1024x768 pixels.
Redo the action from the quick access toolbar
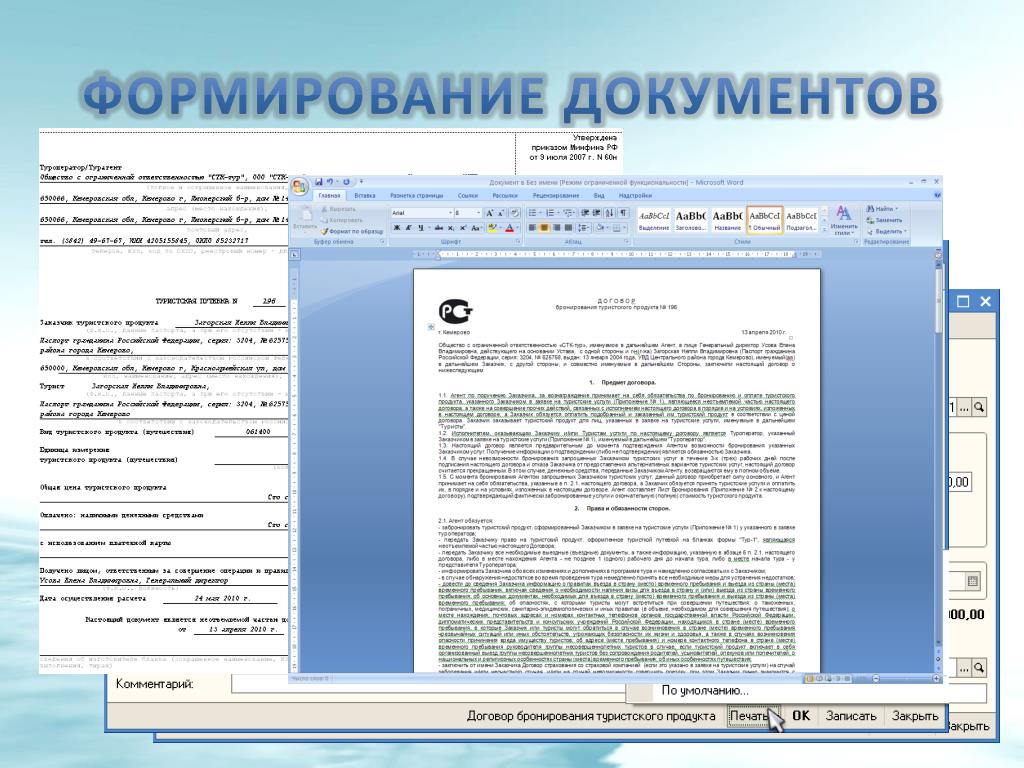pyautogui.click(x=346, y=182)
